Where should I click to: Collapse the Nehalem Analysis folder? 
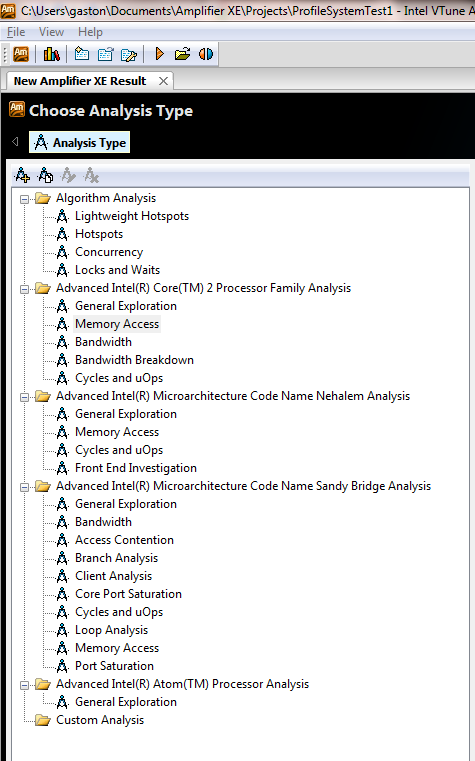click(24, 397)
